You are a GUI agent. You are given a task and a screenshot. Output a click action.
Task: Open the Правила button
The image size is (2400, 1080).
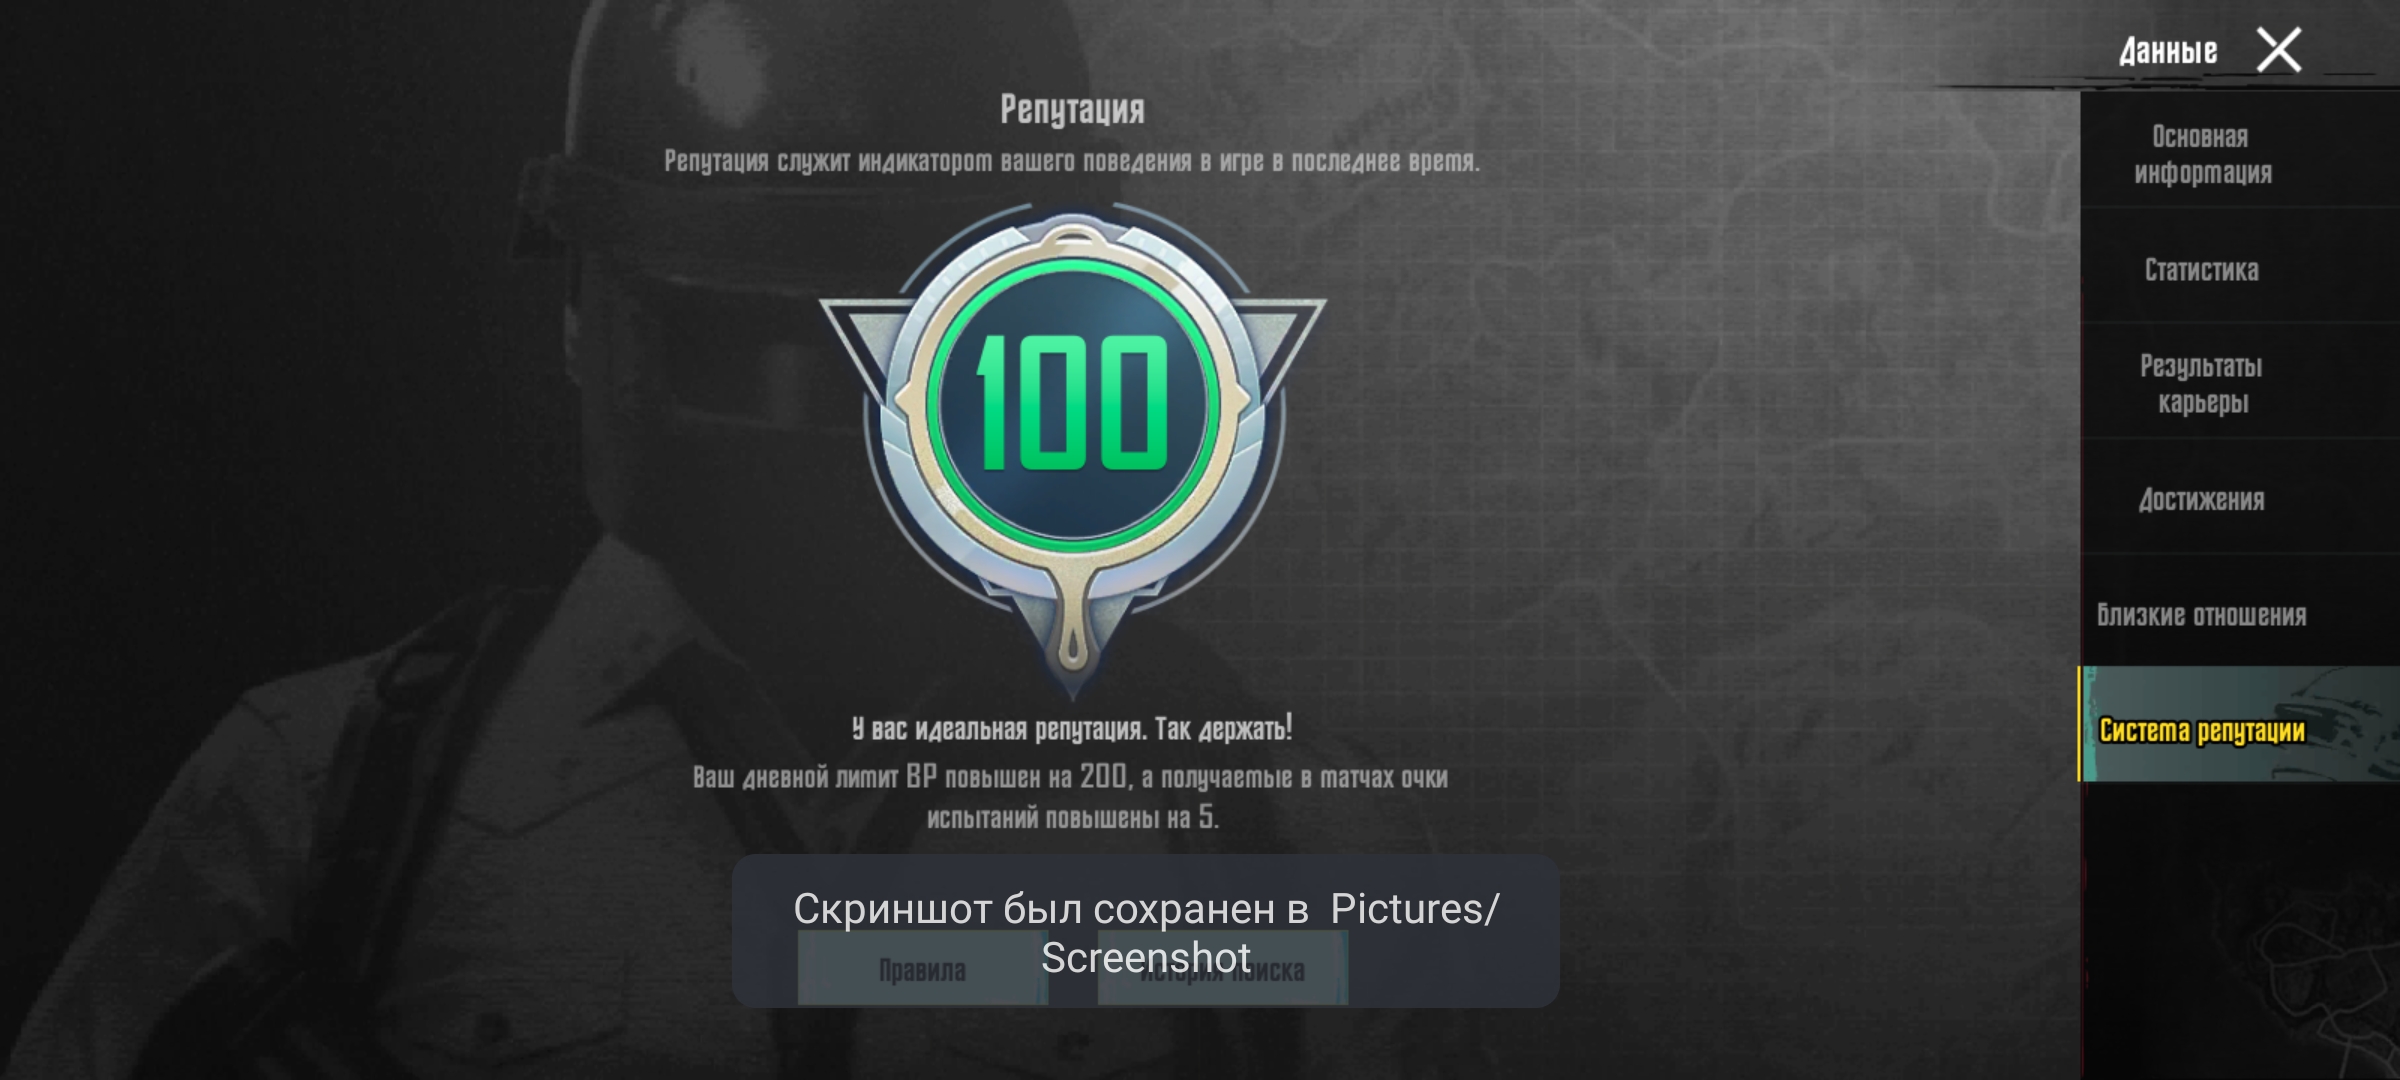(x=922, y=968)
